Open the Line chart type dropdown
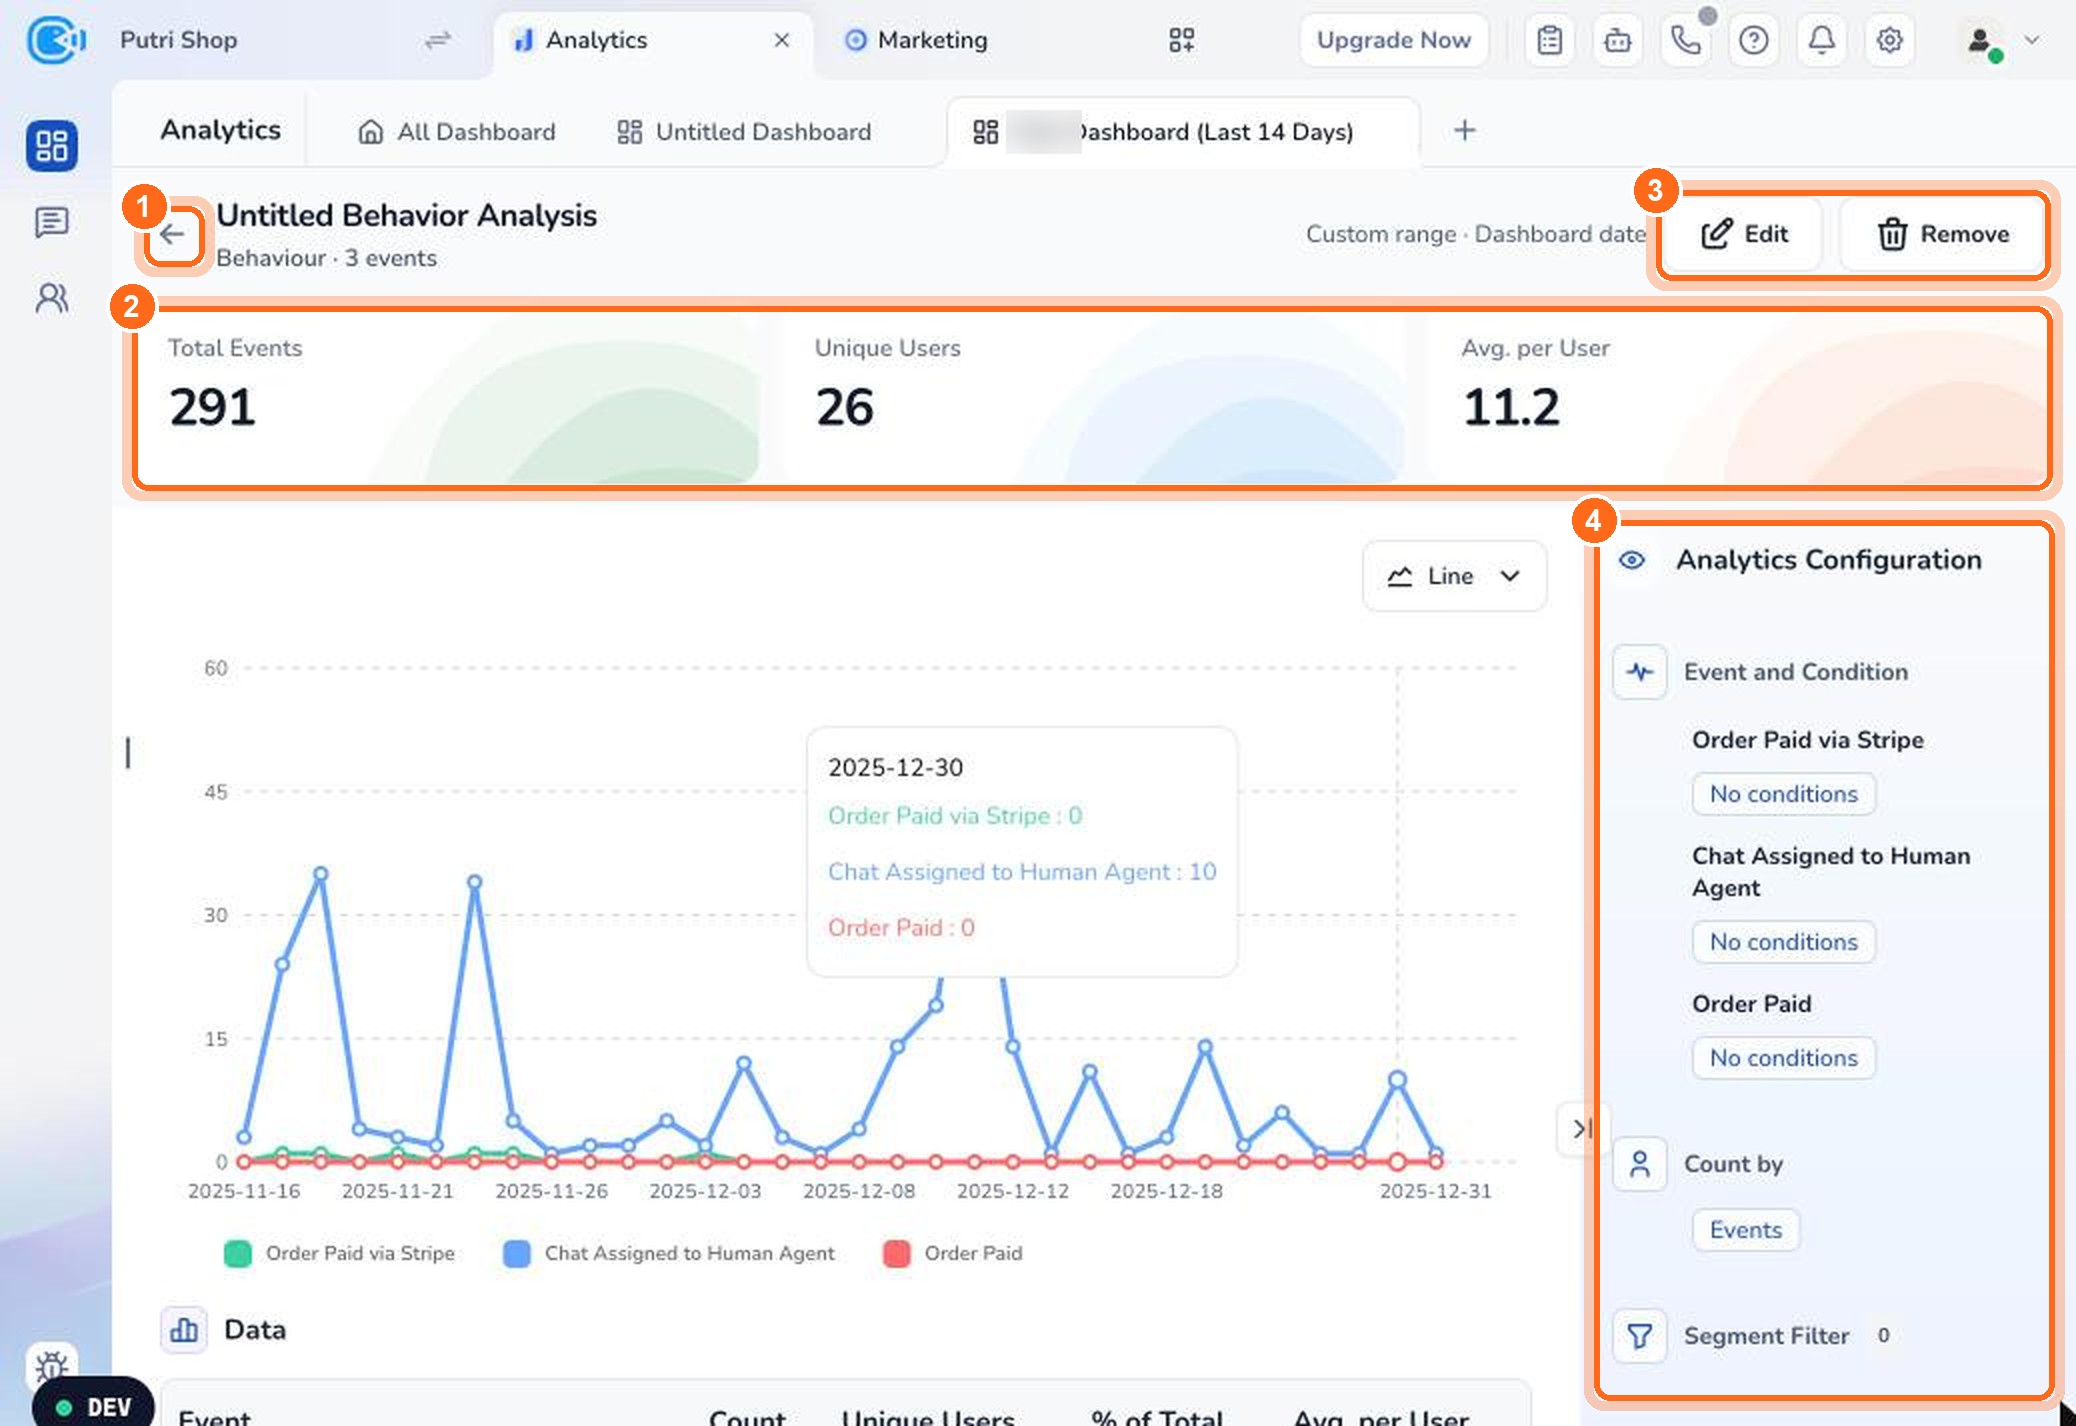This screenshot has height=1426, width=2076. [1454, 576]
